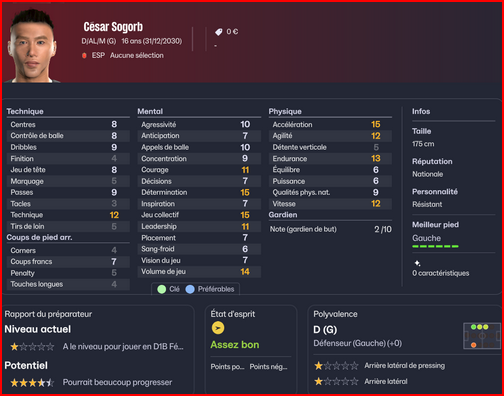Click the yellow morale arrow icon
Screen dimensions: 504x396
pyautogui.click(x=218, y=328)
